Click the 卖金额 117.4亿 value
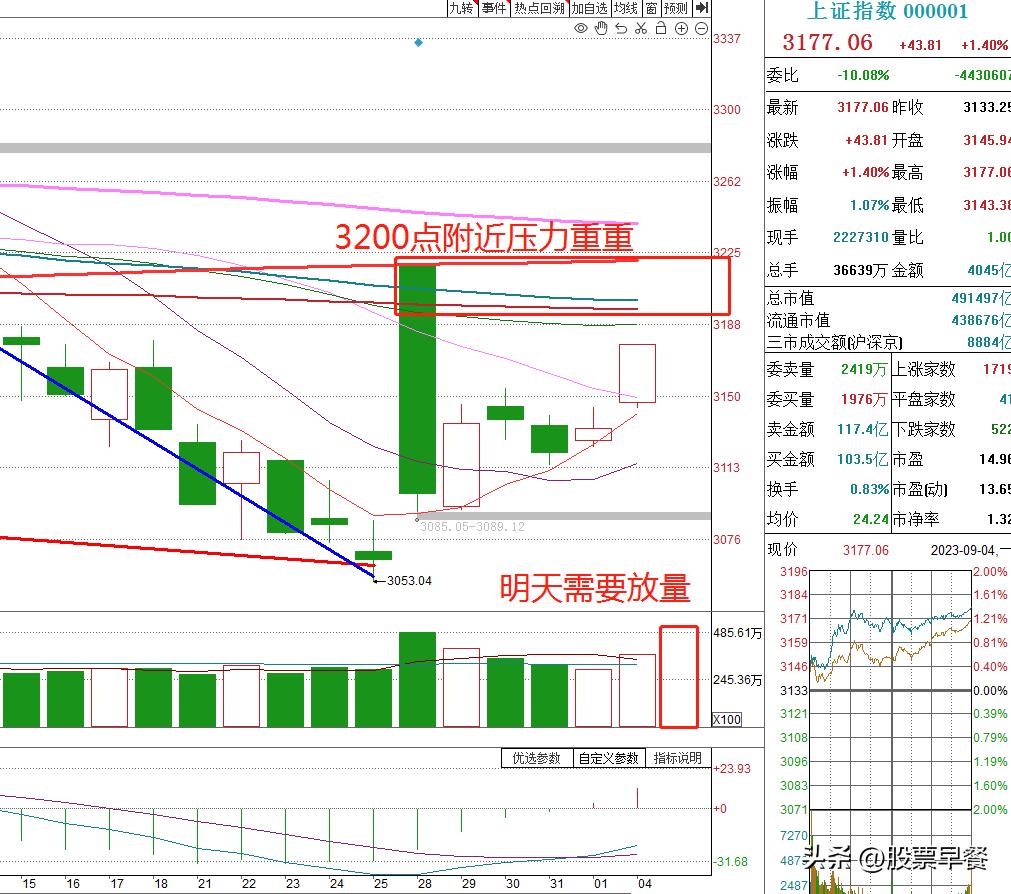The image size is (1011, 894). pos(863,429)
